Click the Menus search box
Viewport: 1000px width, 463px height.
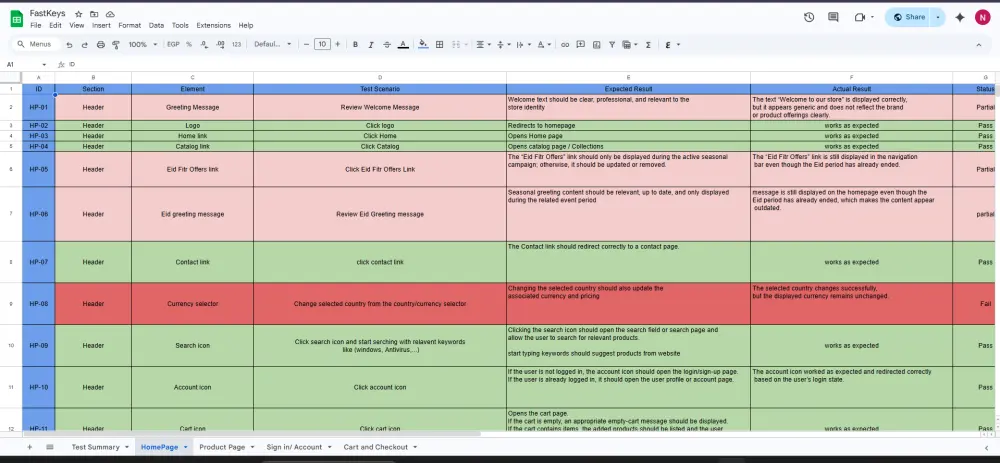(x=36, y=45)
